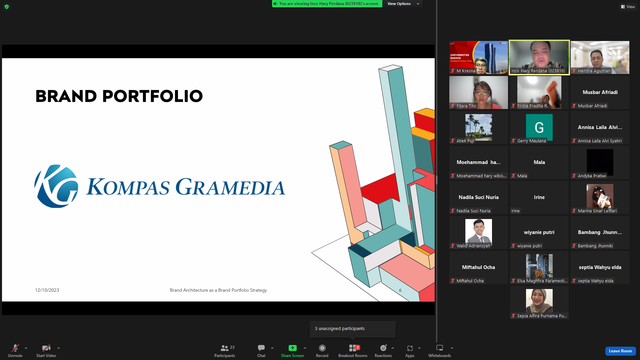Select Firdia Pradita's video tile
The image size is (640, 360).
[x=539, y=93]
